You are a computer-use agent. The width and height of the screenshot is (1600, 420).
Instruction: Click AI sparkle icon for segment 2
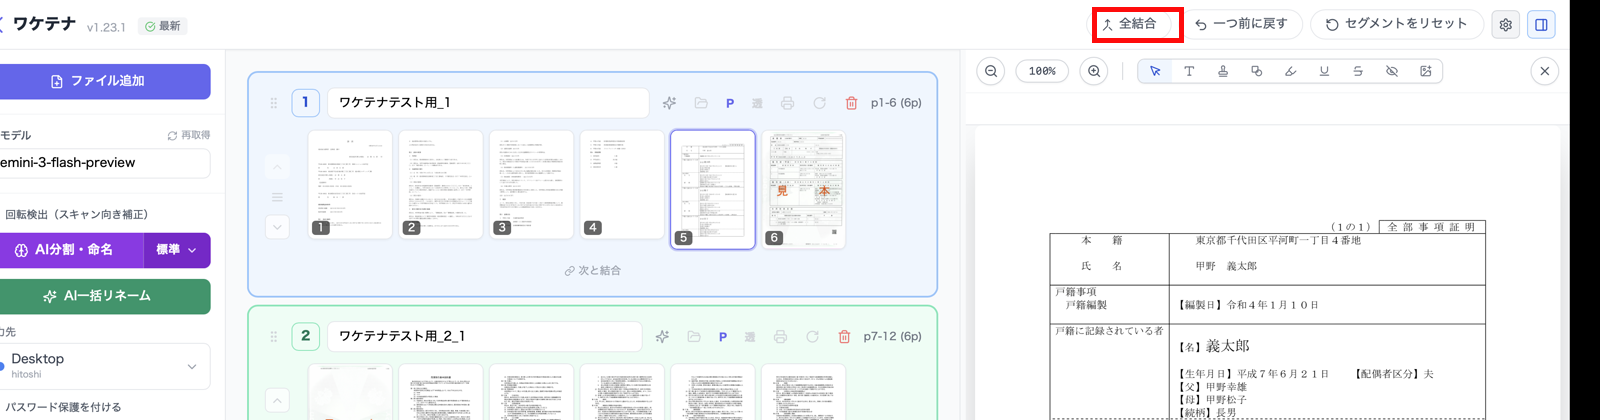[663, 337]
